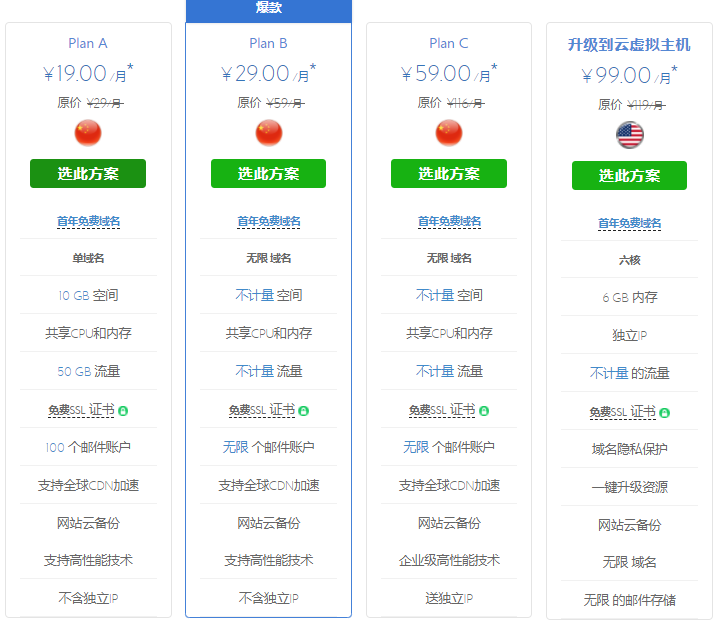Choose Plan B via 选此方案 button

(268, 173)
